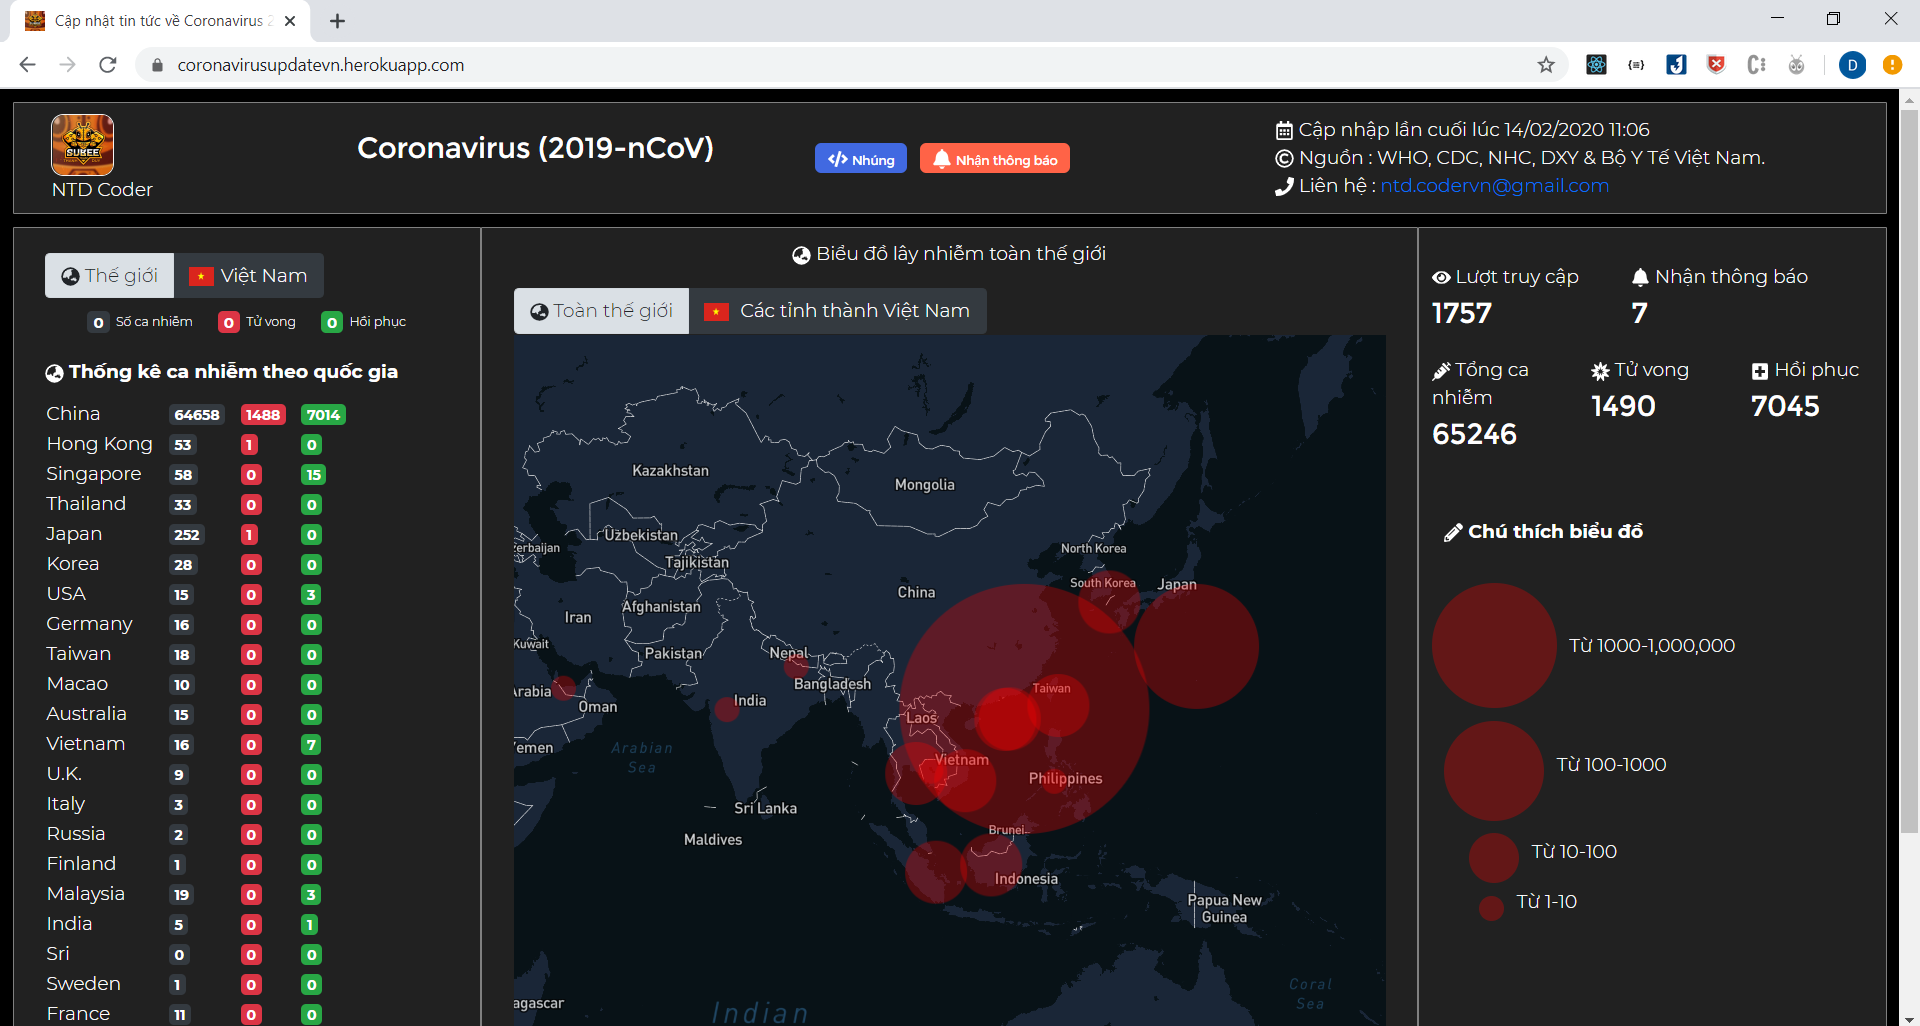
Task: Click the syringe icon beside Tổng ca nhiễm
Action: [x=1441, y=371]
